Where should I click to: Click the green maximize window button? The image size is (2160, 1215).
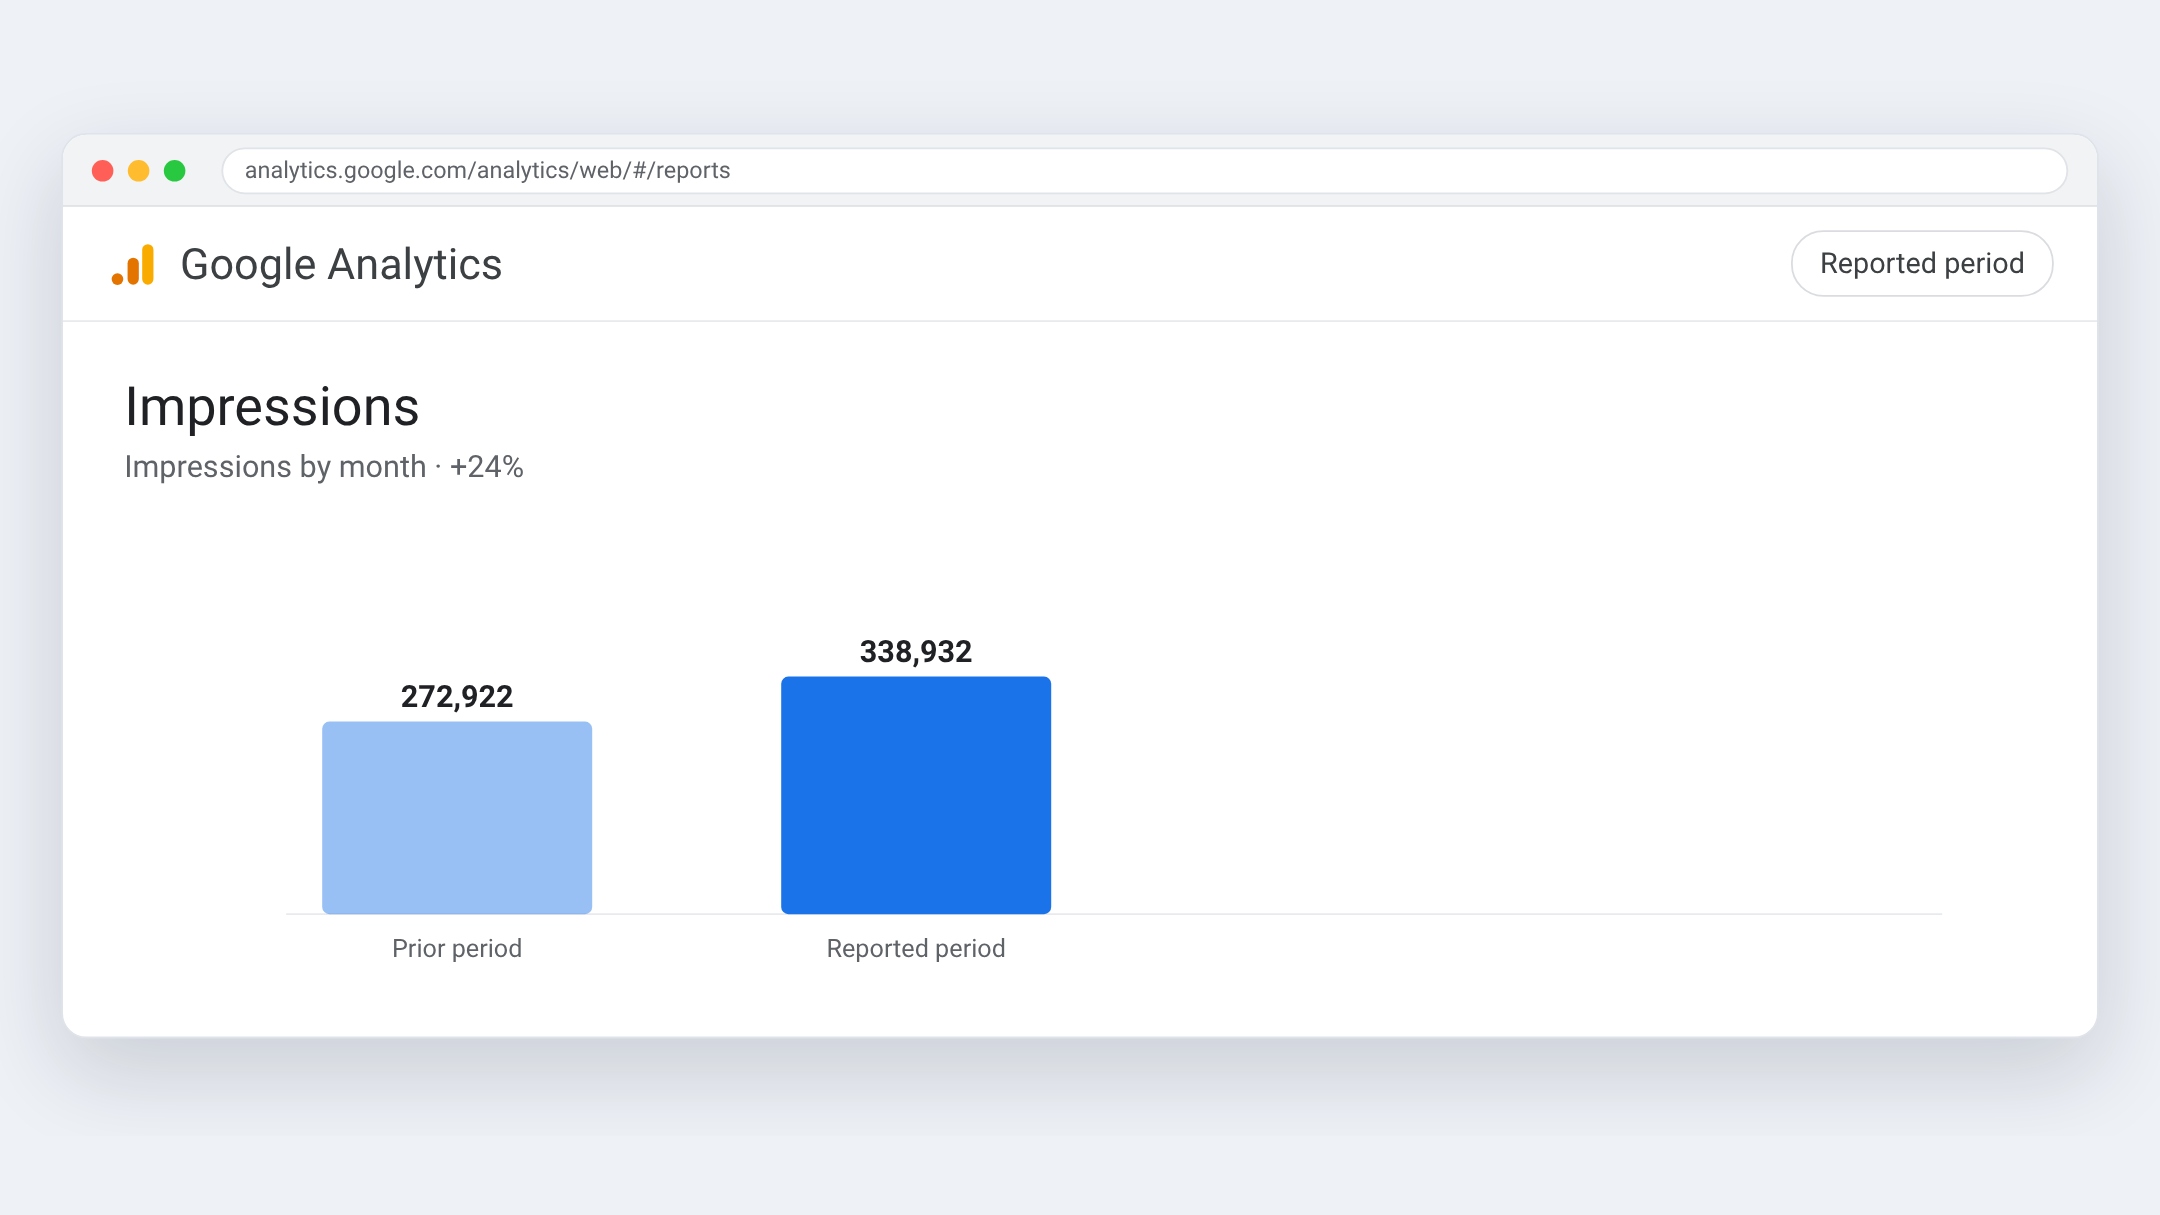click(174, 171)
